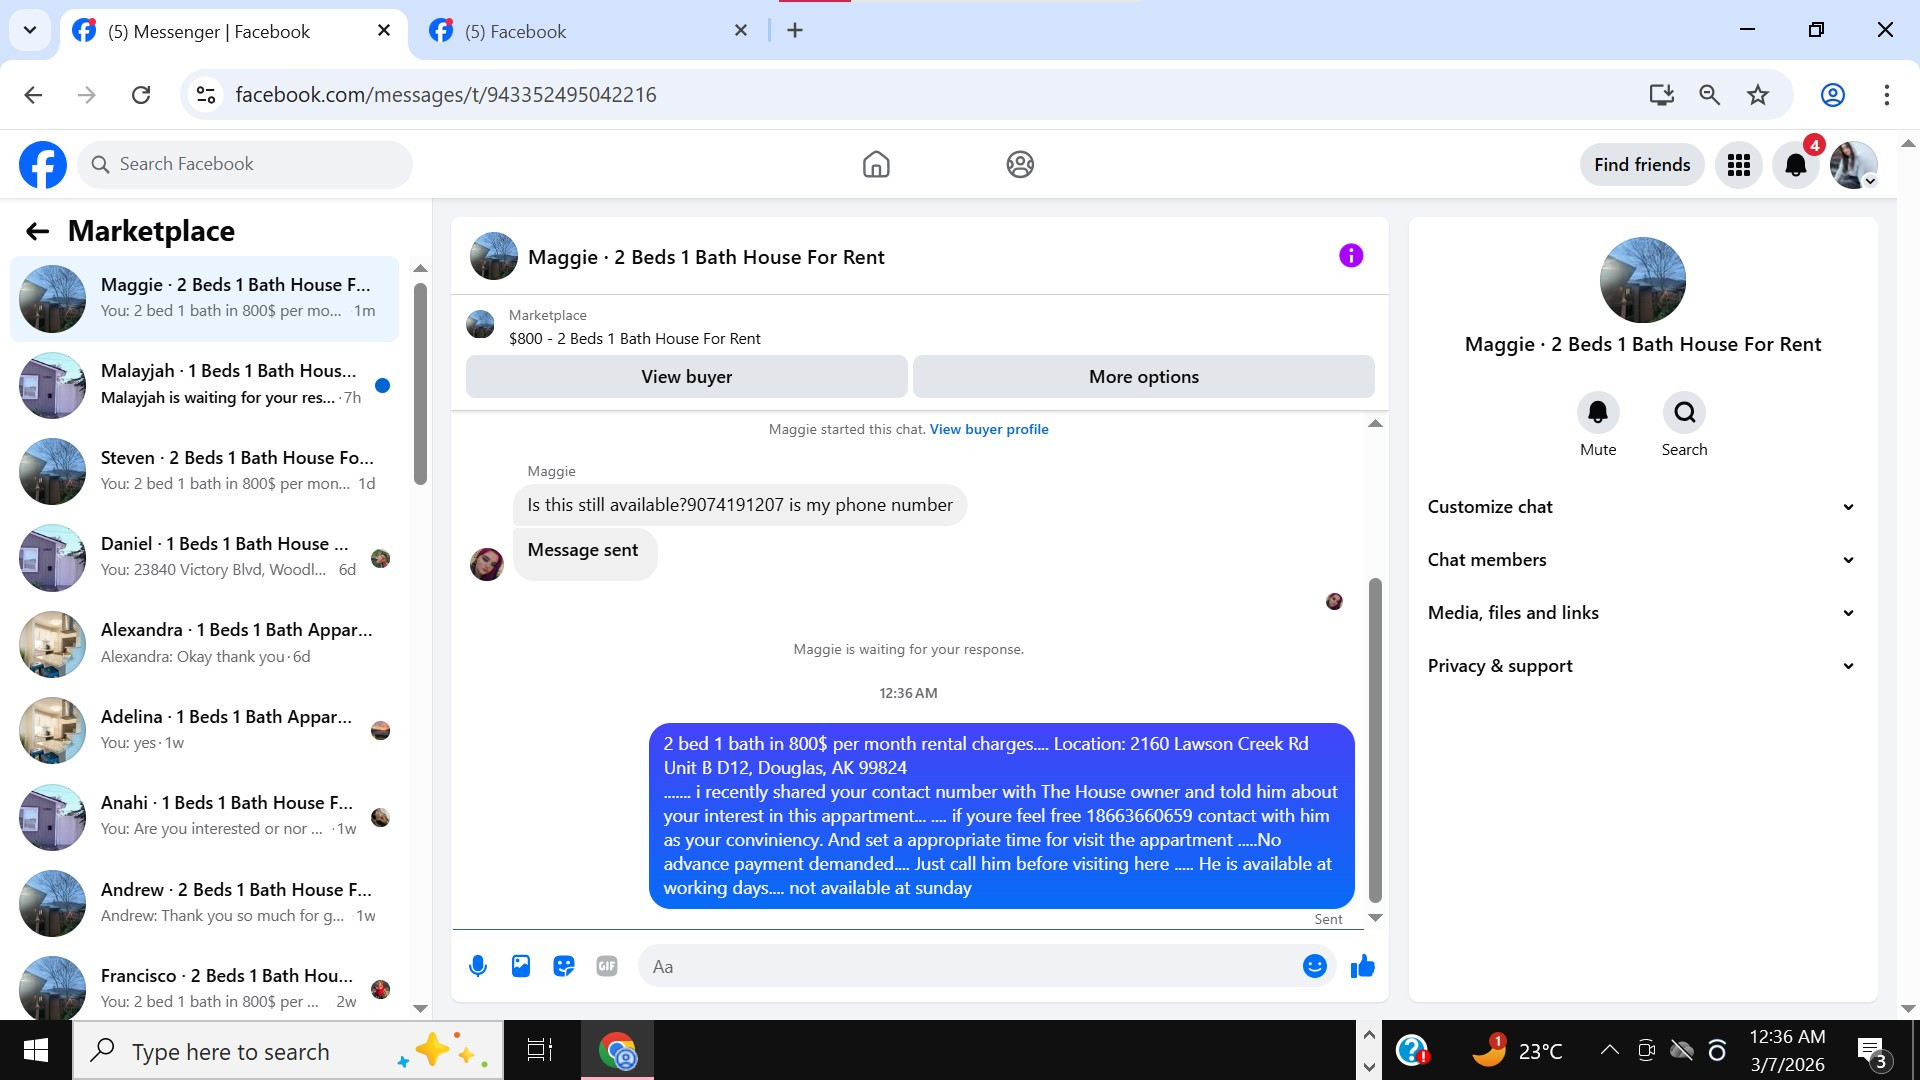
Task: Open the Facebook apps grid menu
Action: 1739,165
